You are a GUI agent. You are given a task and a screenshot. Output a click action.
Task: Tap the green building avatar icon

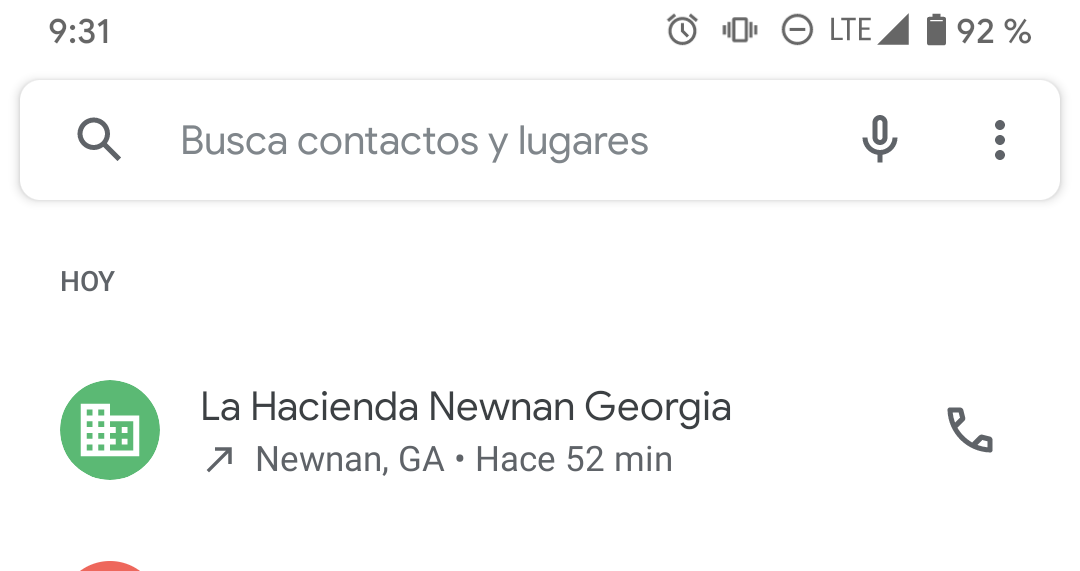110,431
